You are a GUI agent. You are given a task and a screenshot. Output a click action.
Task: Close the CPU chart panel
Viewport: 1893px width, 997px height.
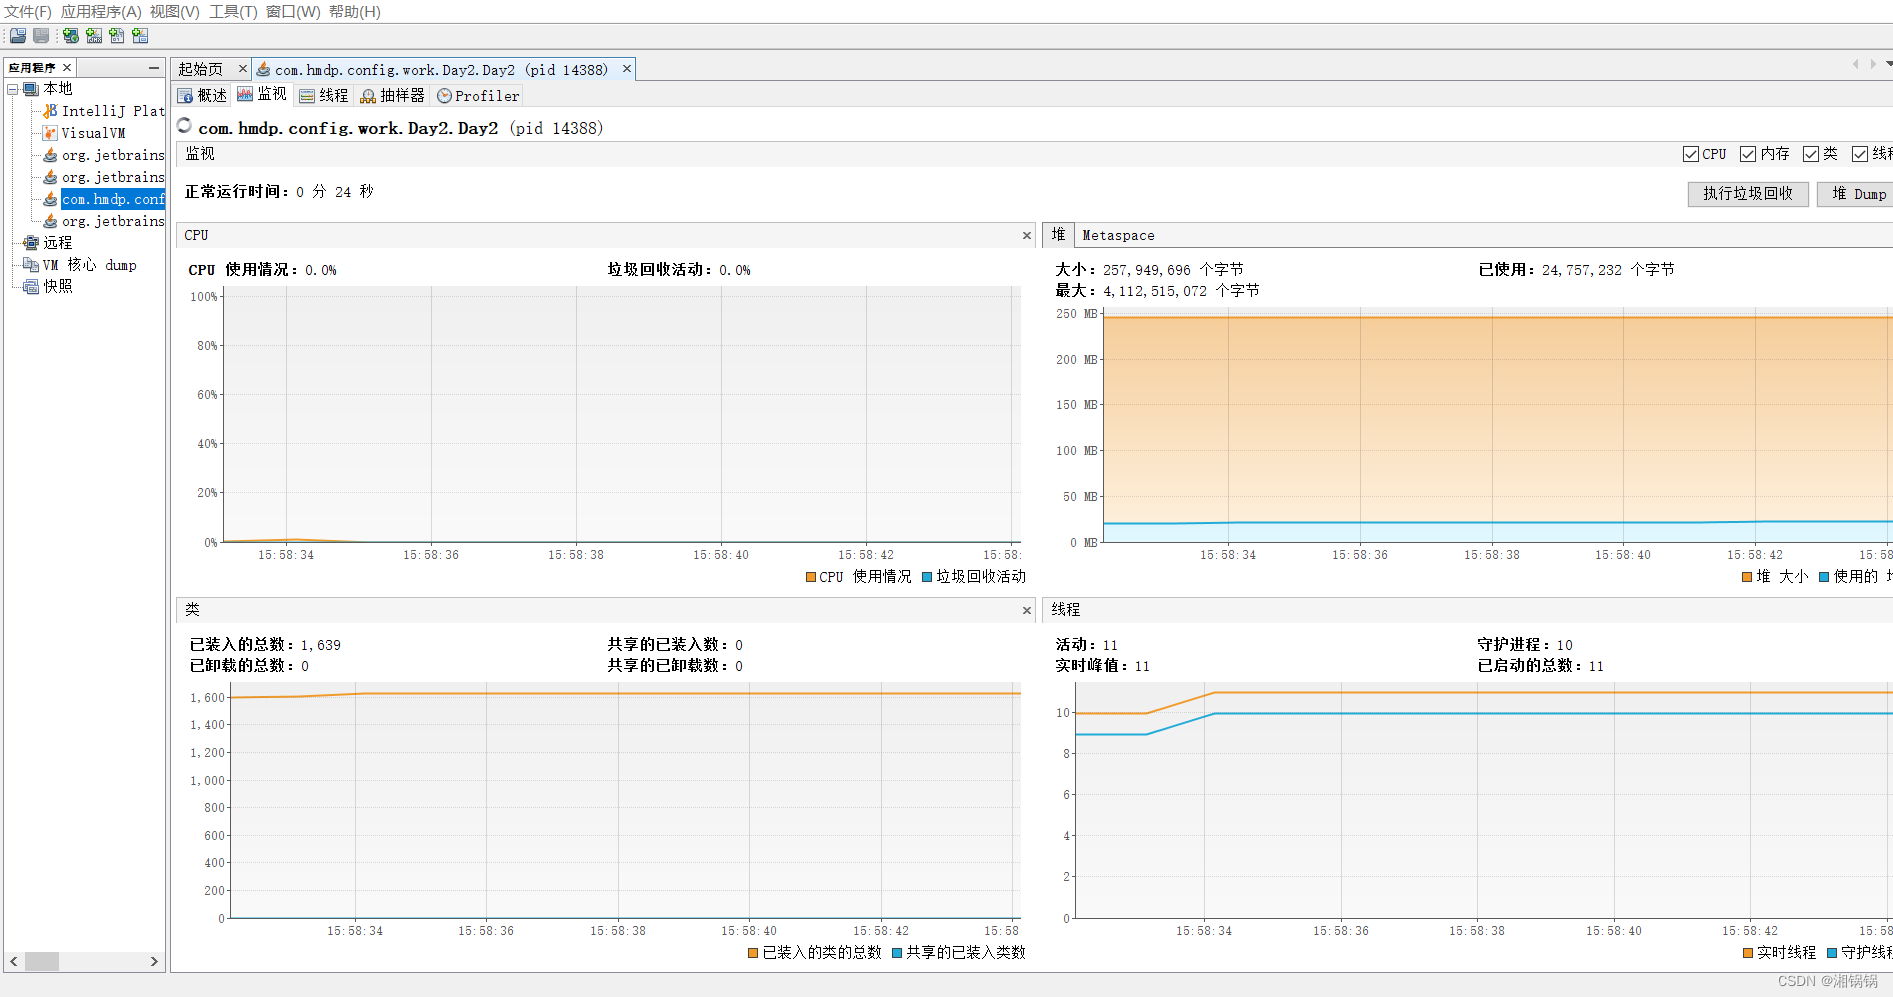click(1026, 236)
